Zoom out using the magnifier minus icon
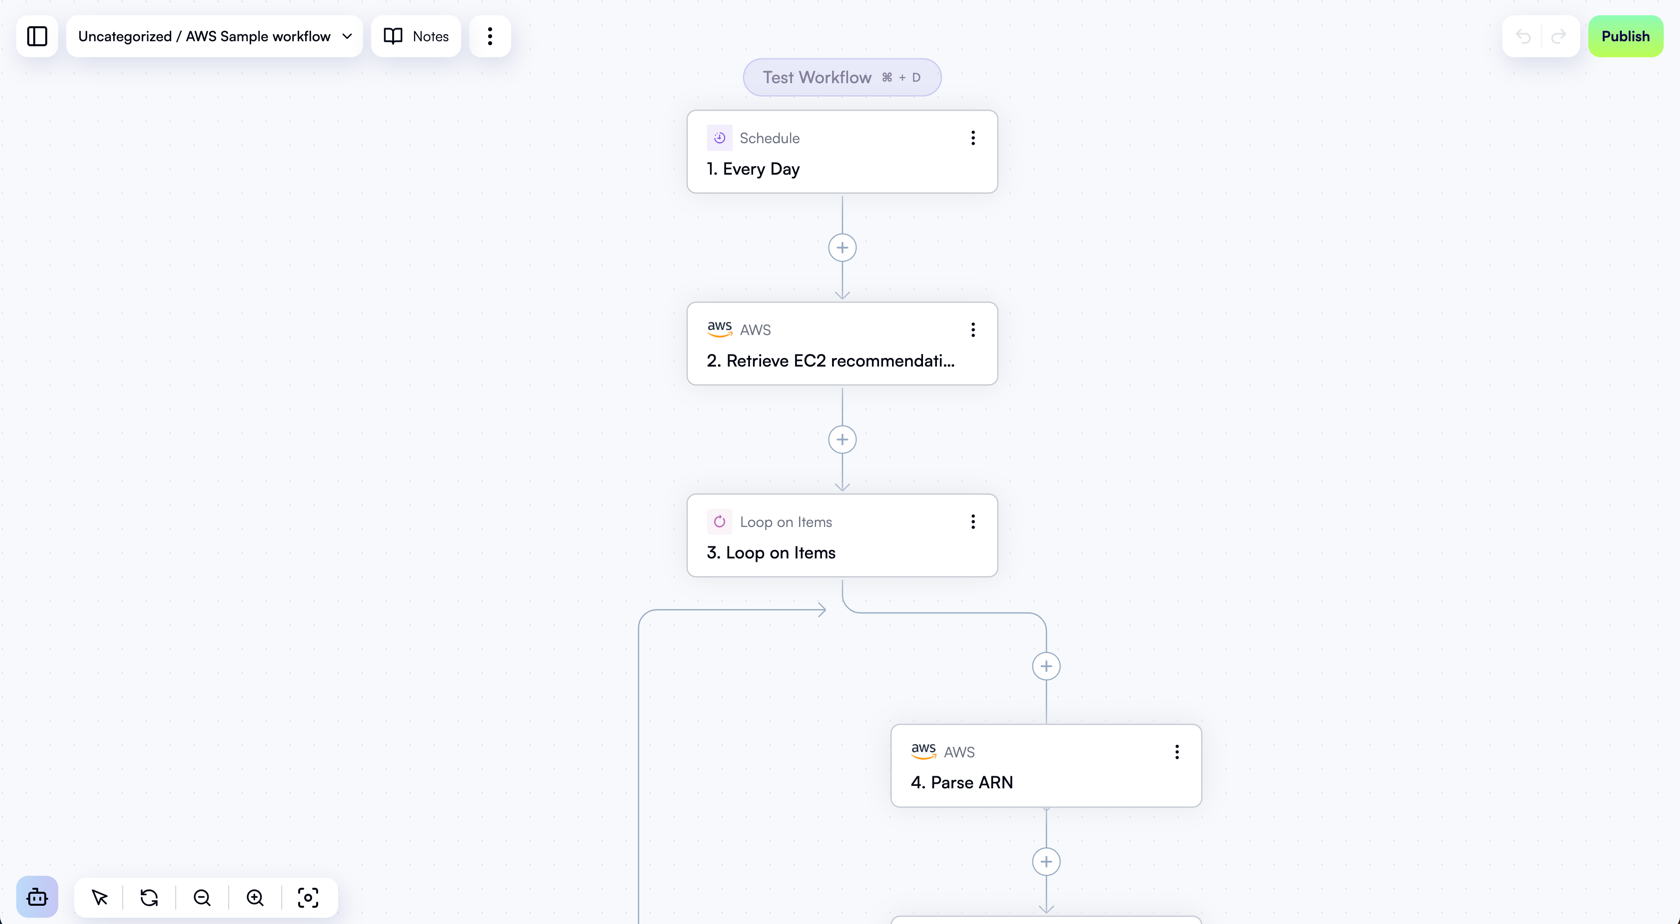The width and height of the screenshot is (1680, 924). point(202,897)
